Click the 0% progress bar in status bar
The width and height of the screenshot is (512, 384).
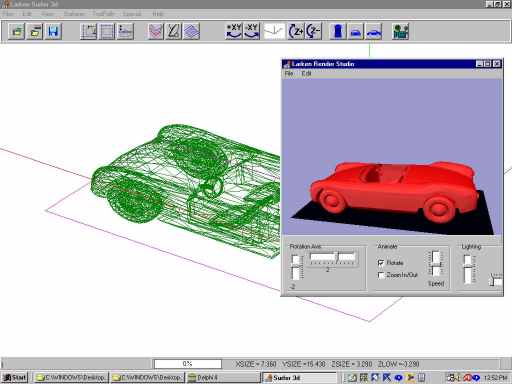coord(188,364)
